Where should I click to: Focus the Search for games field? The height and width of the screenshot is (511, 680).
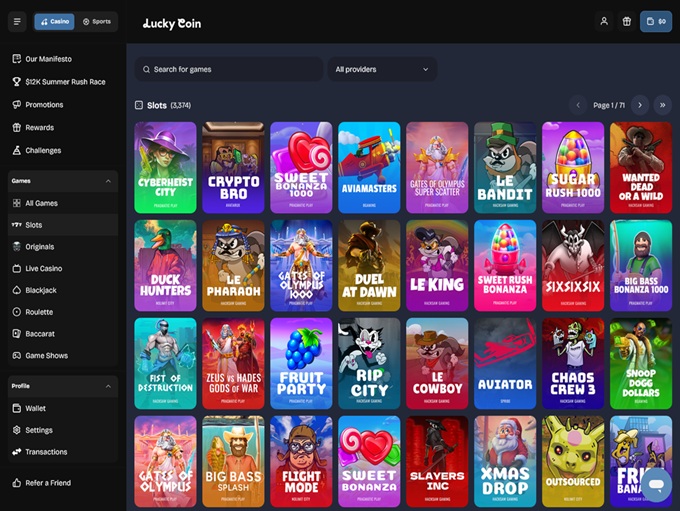[229, 69]
